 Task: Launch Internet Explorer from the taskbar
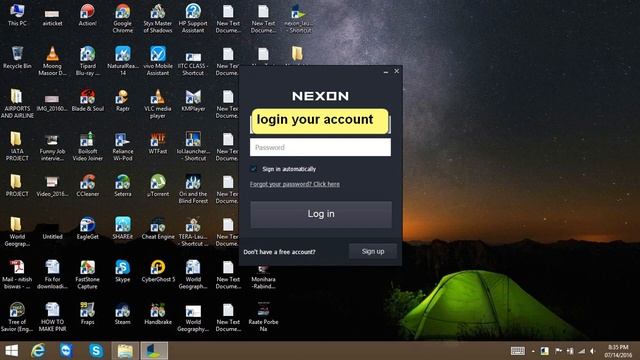(x=38, y=351)
